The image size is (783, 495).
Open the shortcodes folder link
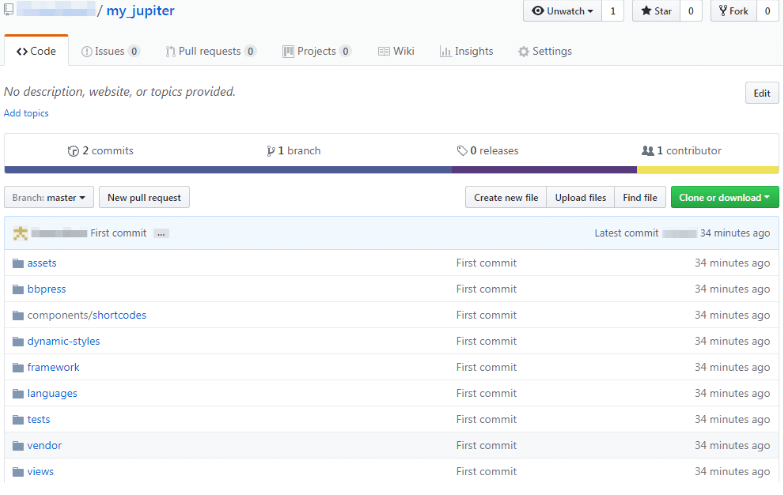click(x=119, y=315)
